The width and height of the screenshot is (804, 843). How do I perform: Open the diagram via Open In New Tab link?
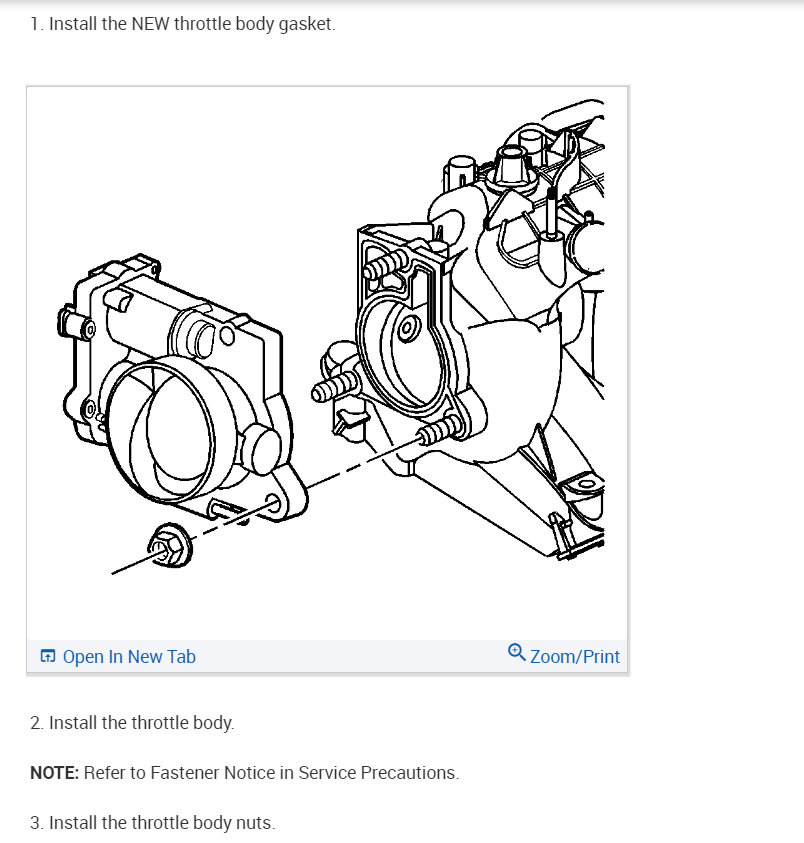[129, 656]
